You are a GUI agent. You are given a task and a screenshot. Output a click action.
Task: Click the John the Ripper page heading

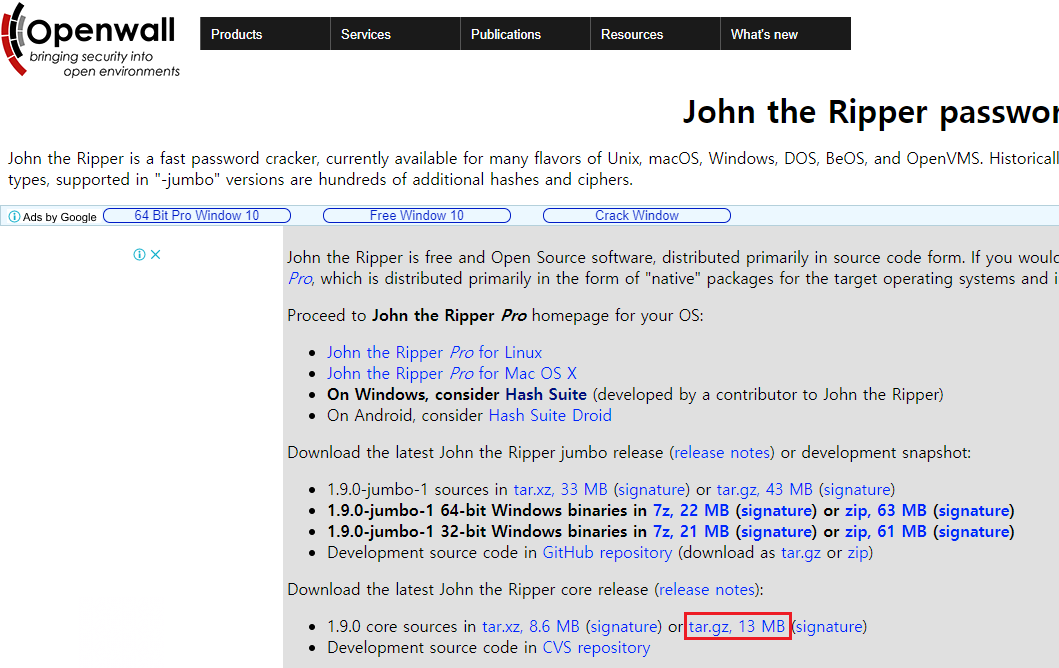click(870, 111)
